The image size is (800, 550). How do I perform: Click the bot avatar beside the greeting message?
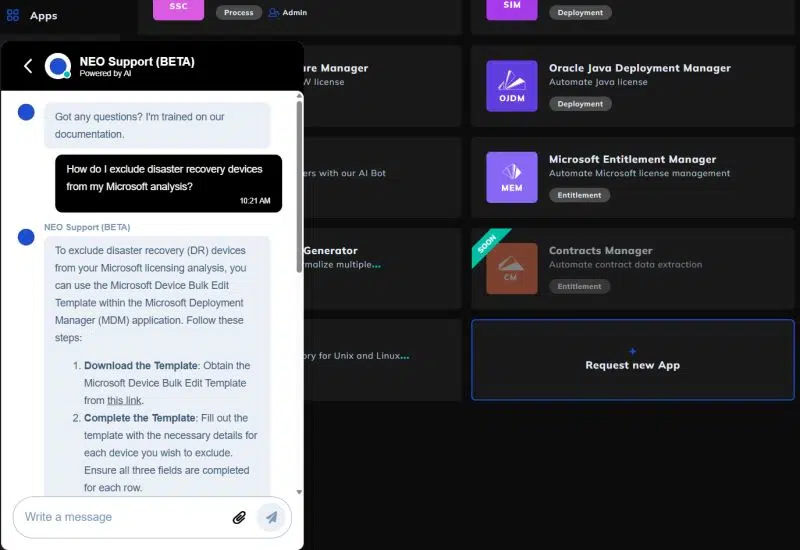26,112
